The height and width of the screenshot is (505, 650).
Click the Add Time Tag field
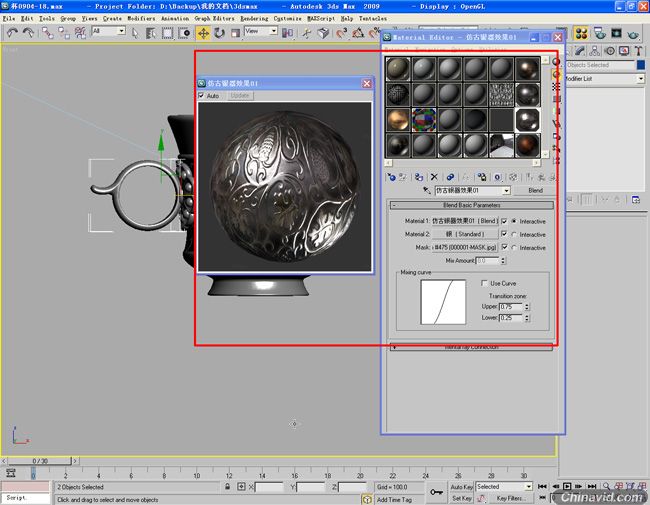pyautogui.click(x=394, y=500)
